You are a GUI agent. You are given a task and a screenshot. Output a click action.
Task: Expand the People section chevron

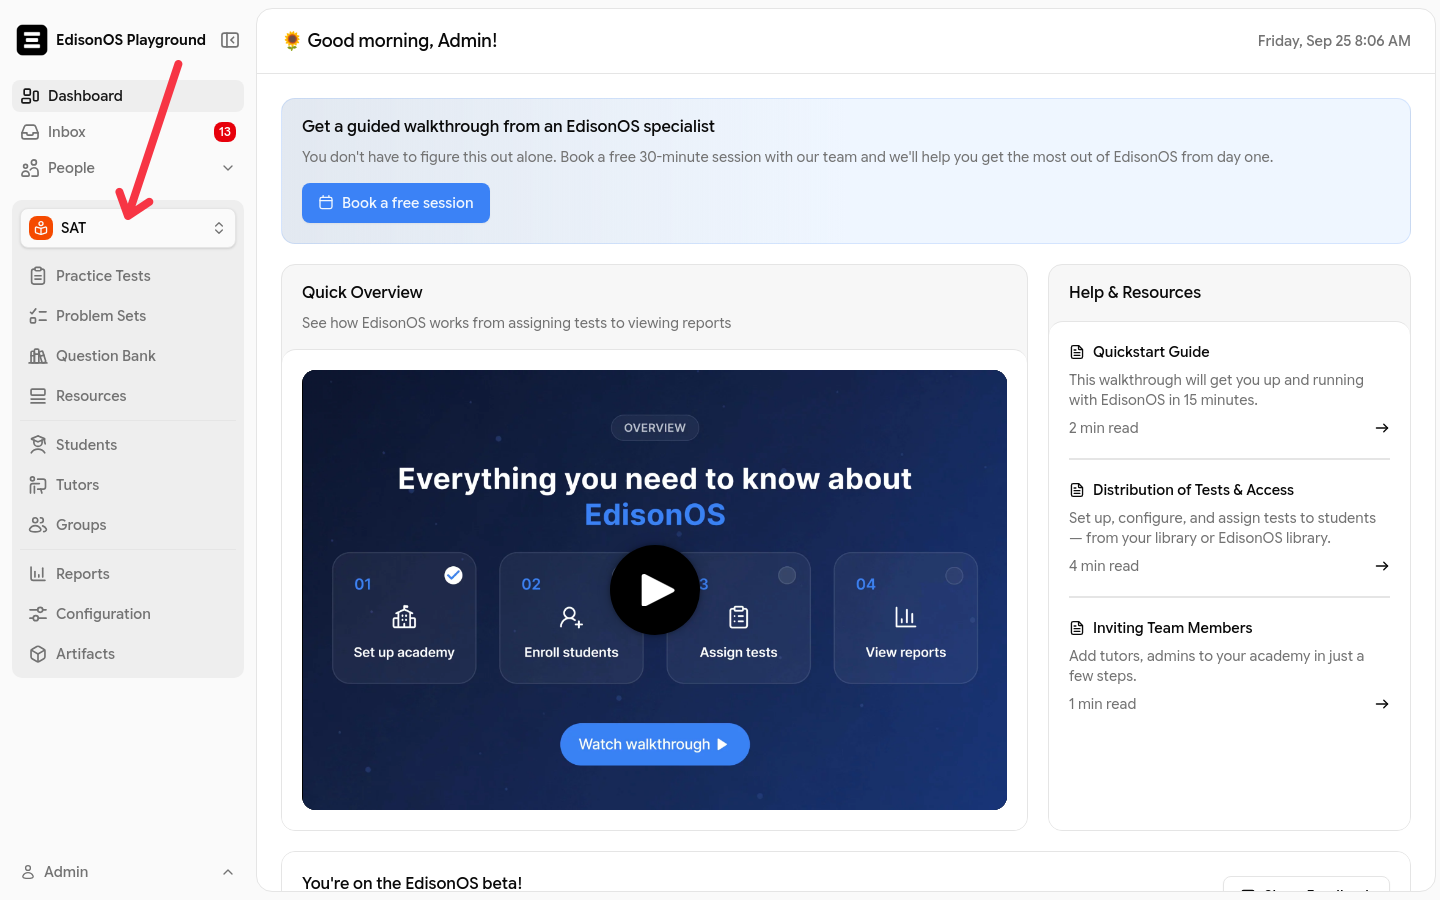[x=228, y=168]
